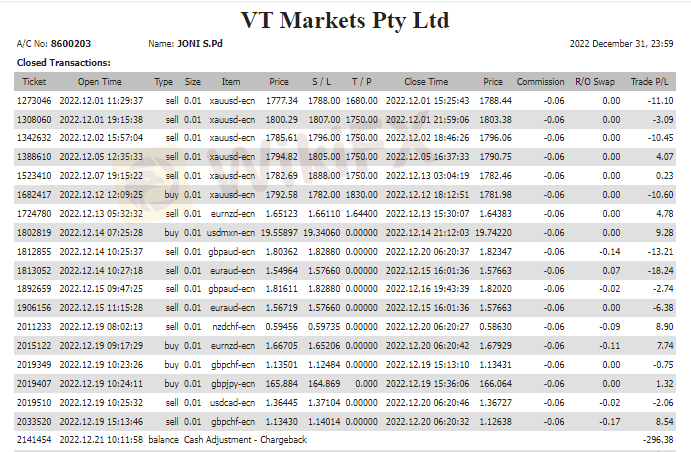Click the usdcad-ecn item cell

click(x=232, y=402)
